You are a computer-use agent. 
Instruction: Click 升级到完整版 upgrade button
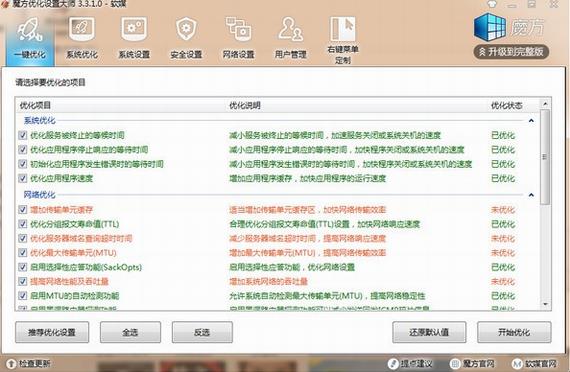(x=511, y=52)
